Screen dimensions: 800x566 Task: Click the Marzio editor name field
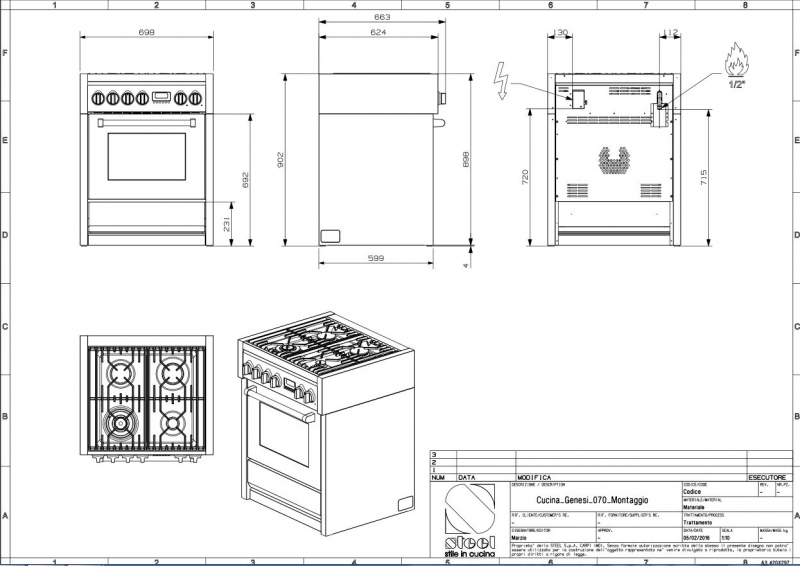pos(522,536)
